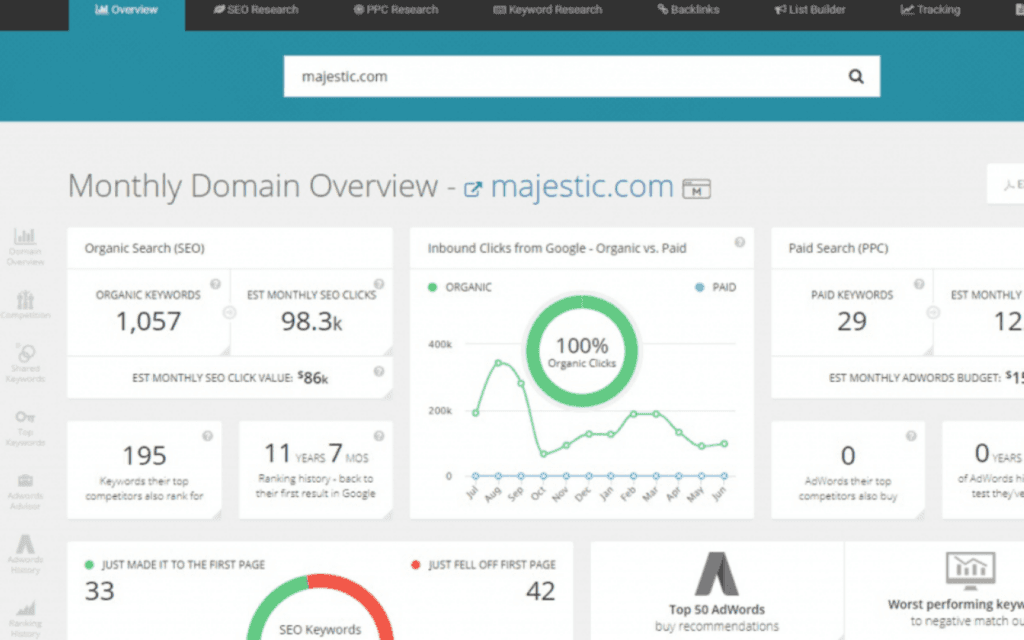Open the Backlinks tab

688,10
